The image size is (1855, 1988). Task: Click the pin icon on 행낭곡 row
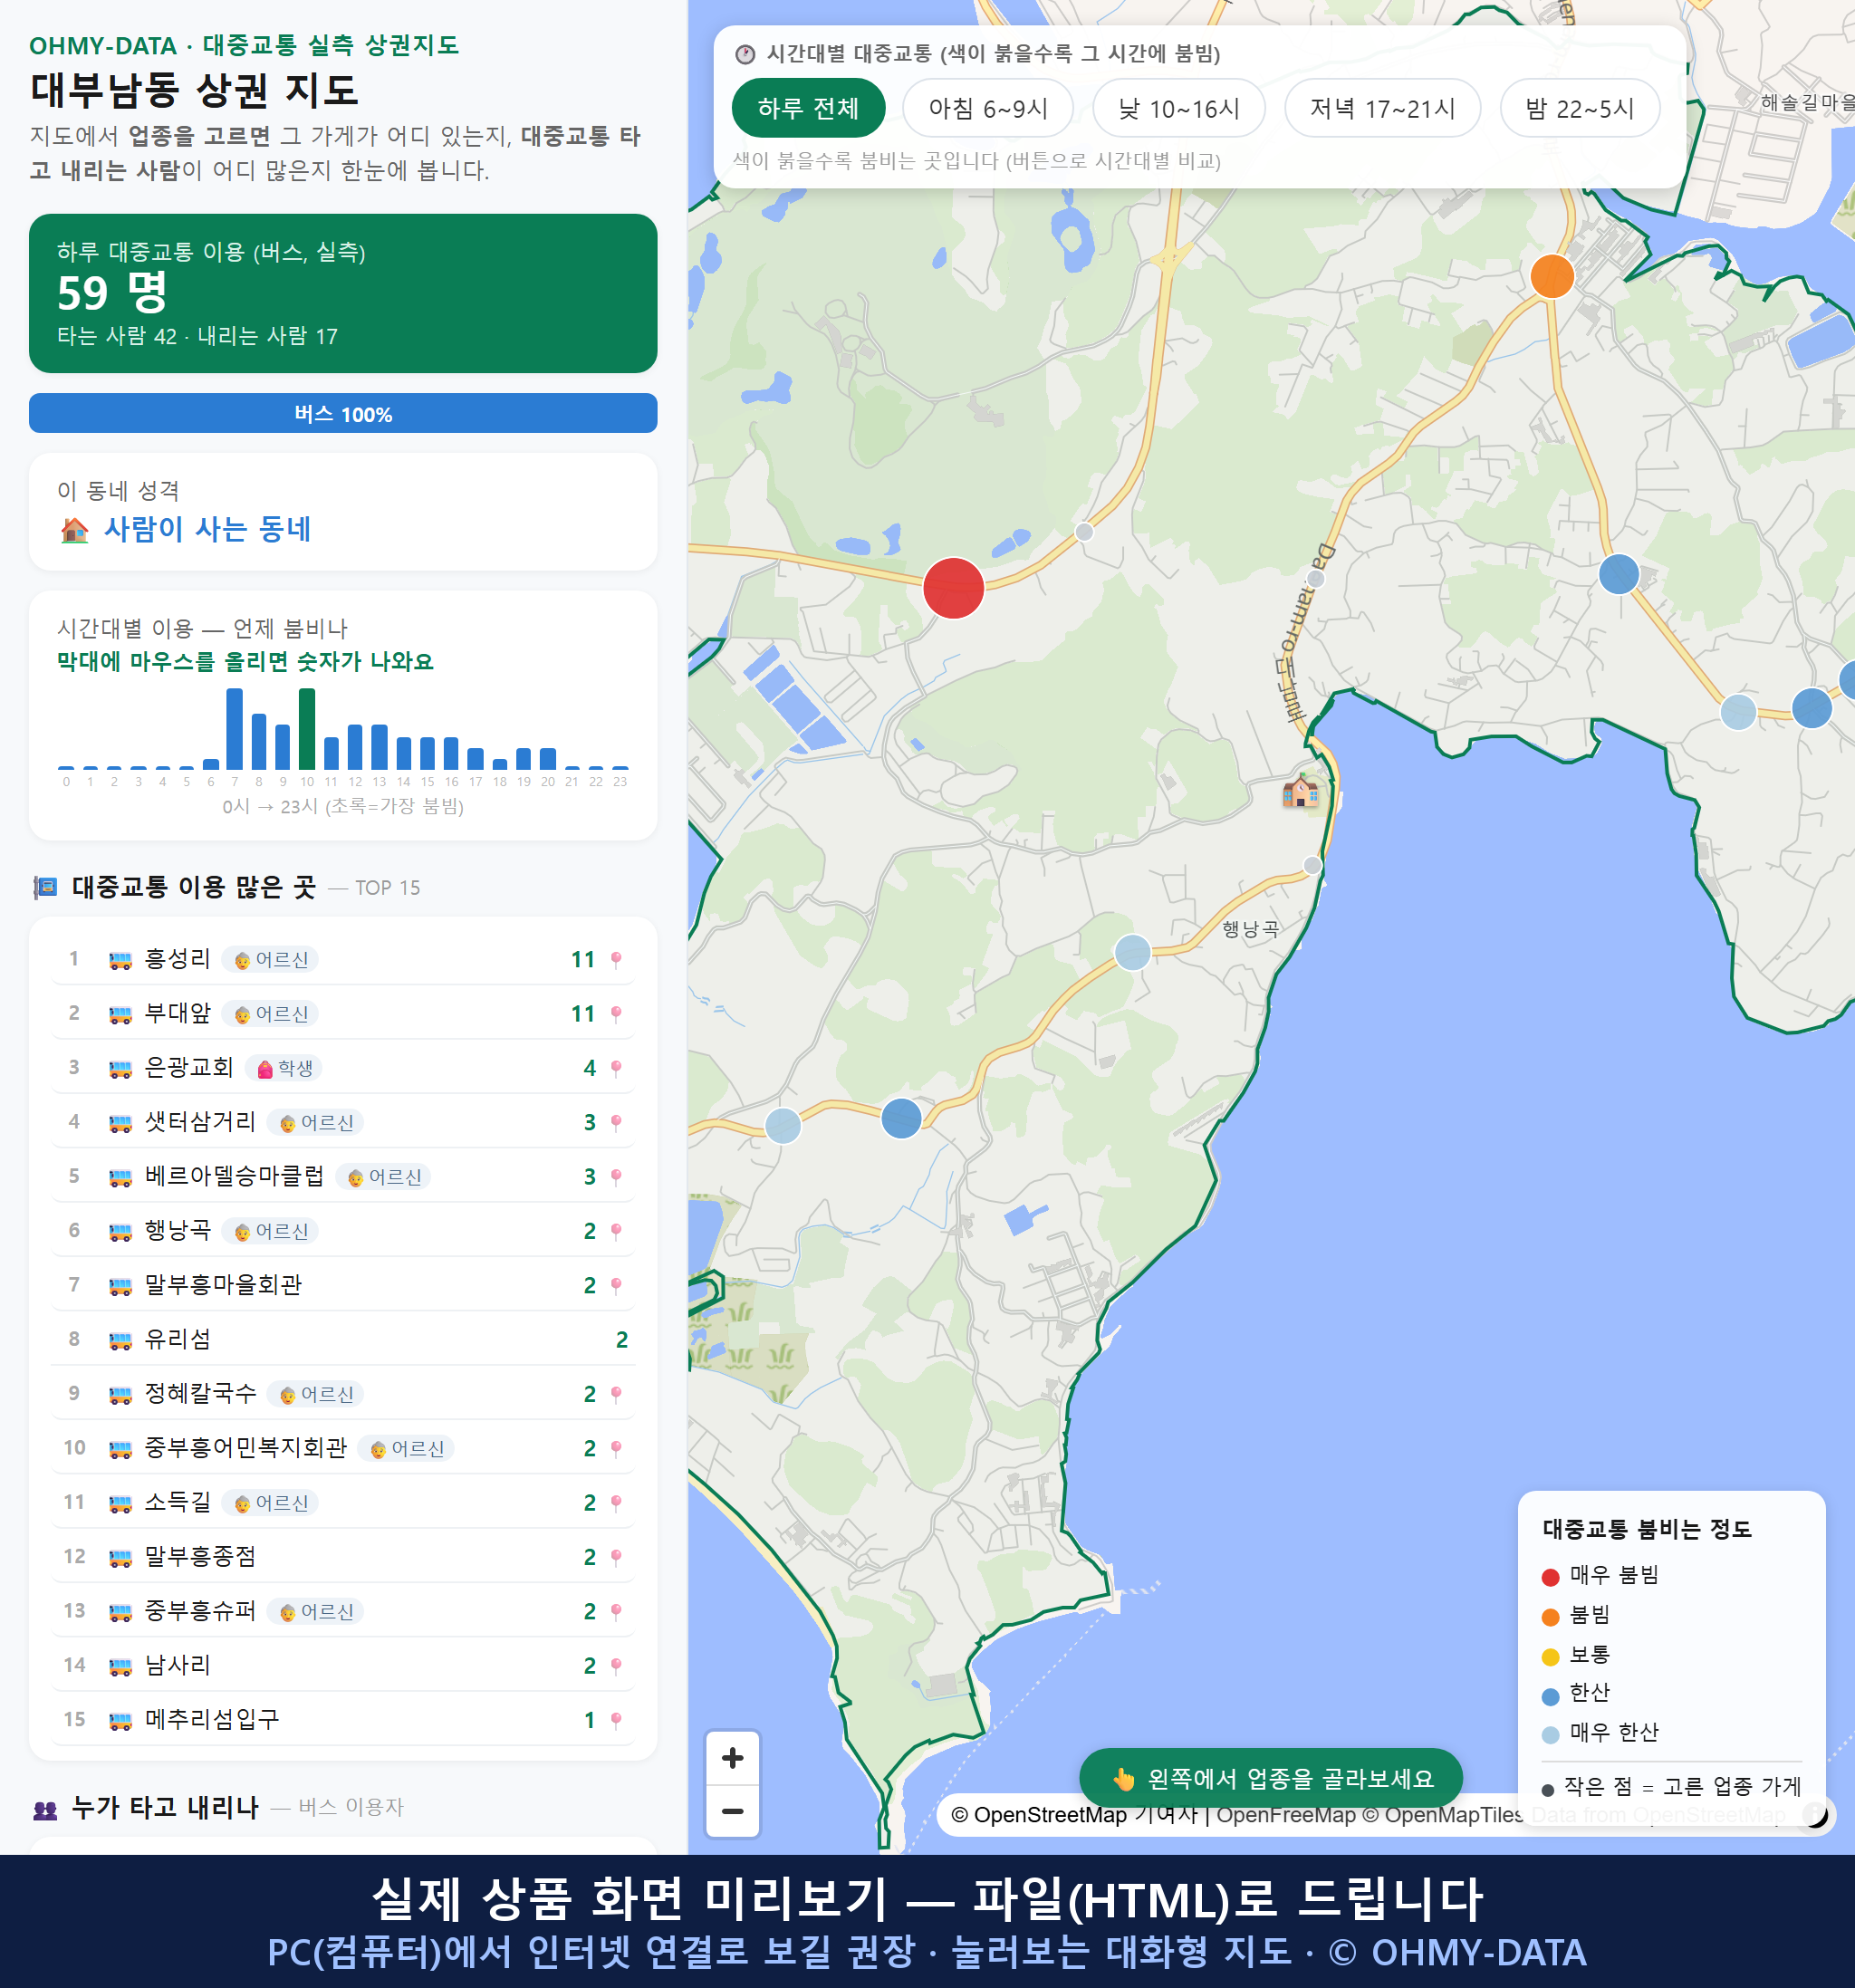tap(616, 1231)
